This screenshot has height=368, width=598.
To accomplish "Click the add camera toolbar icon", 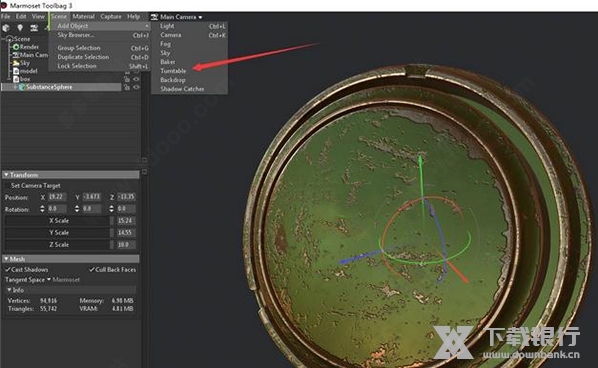I will tap(34, 28).
